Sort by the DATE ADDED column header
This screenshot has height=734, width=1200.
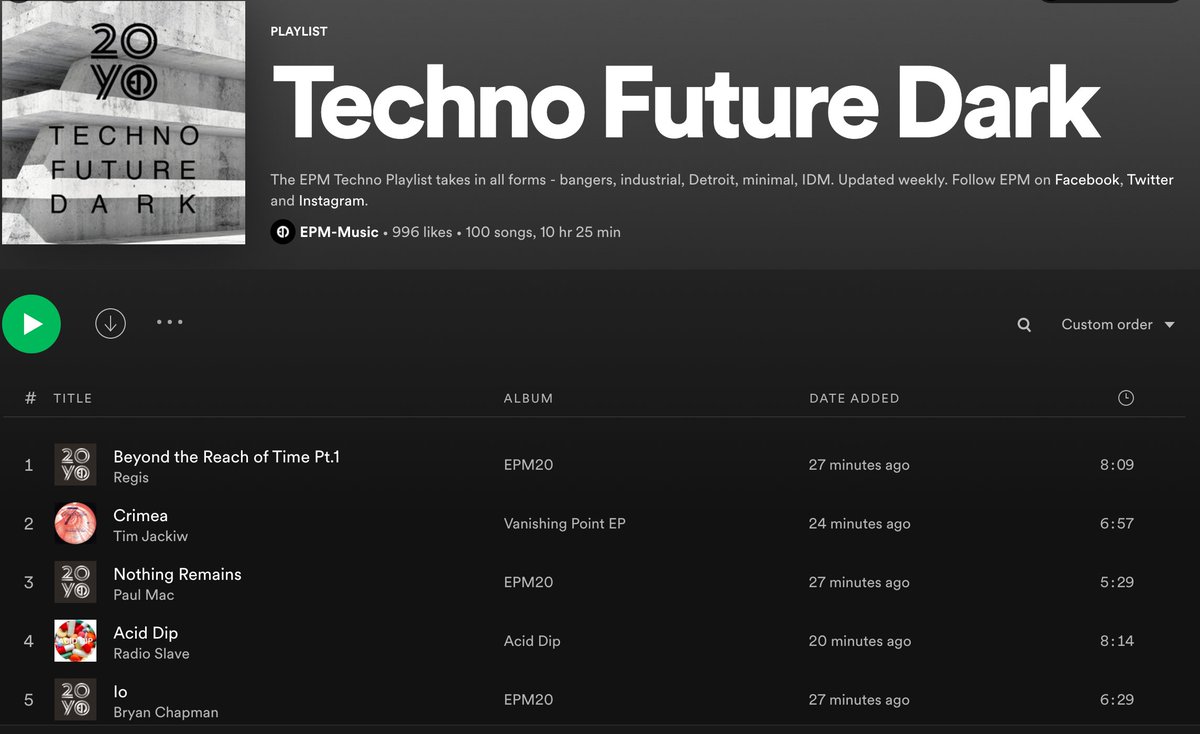tap(854, 398)
